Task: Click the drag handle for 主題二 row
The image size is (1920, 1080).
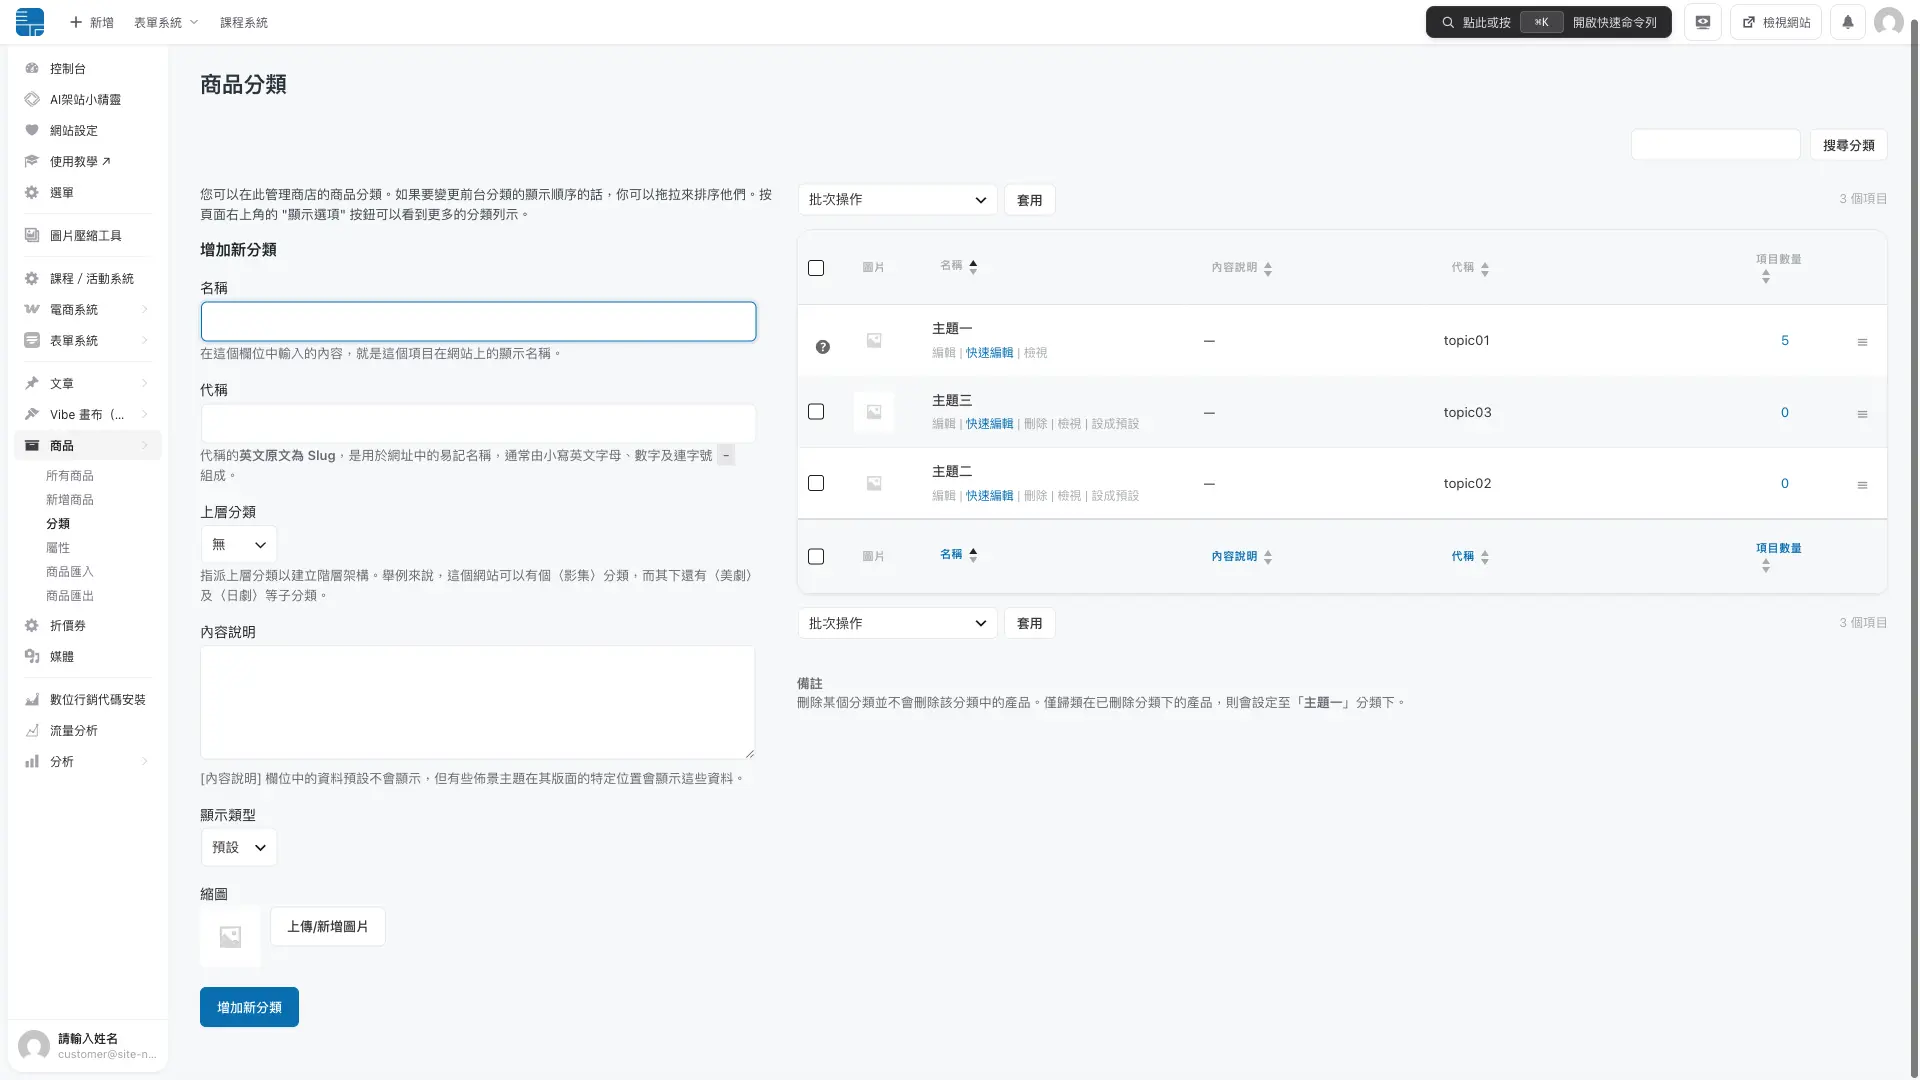Action: tap(1862, 485)
